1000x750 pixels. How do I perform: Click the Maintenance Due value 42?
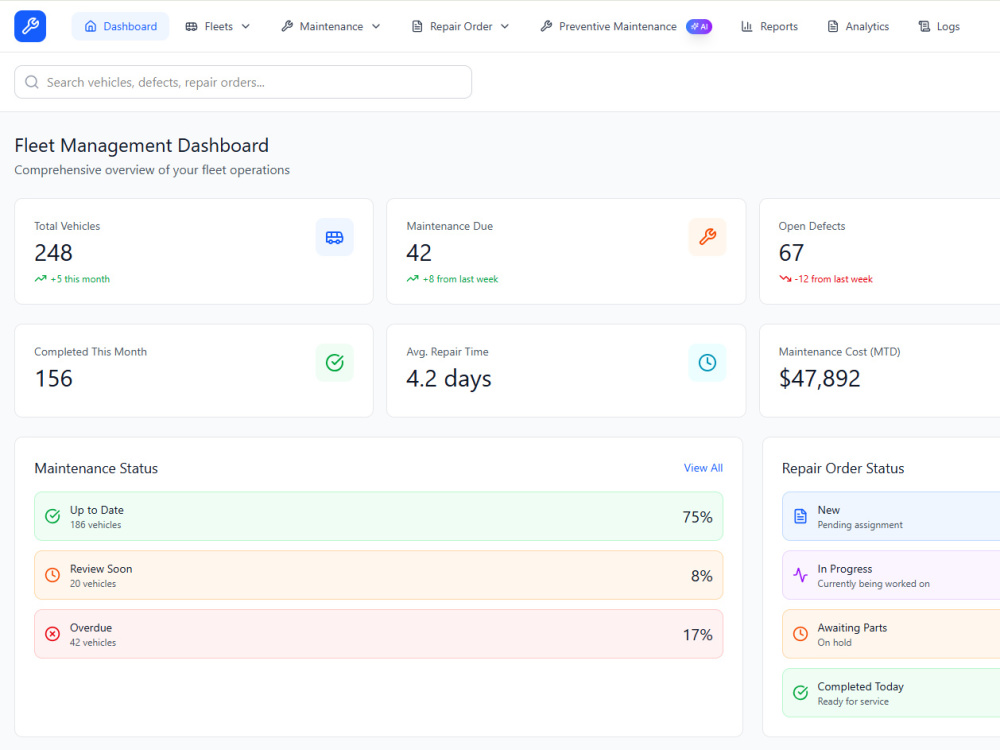(419, 253)
